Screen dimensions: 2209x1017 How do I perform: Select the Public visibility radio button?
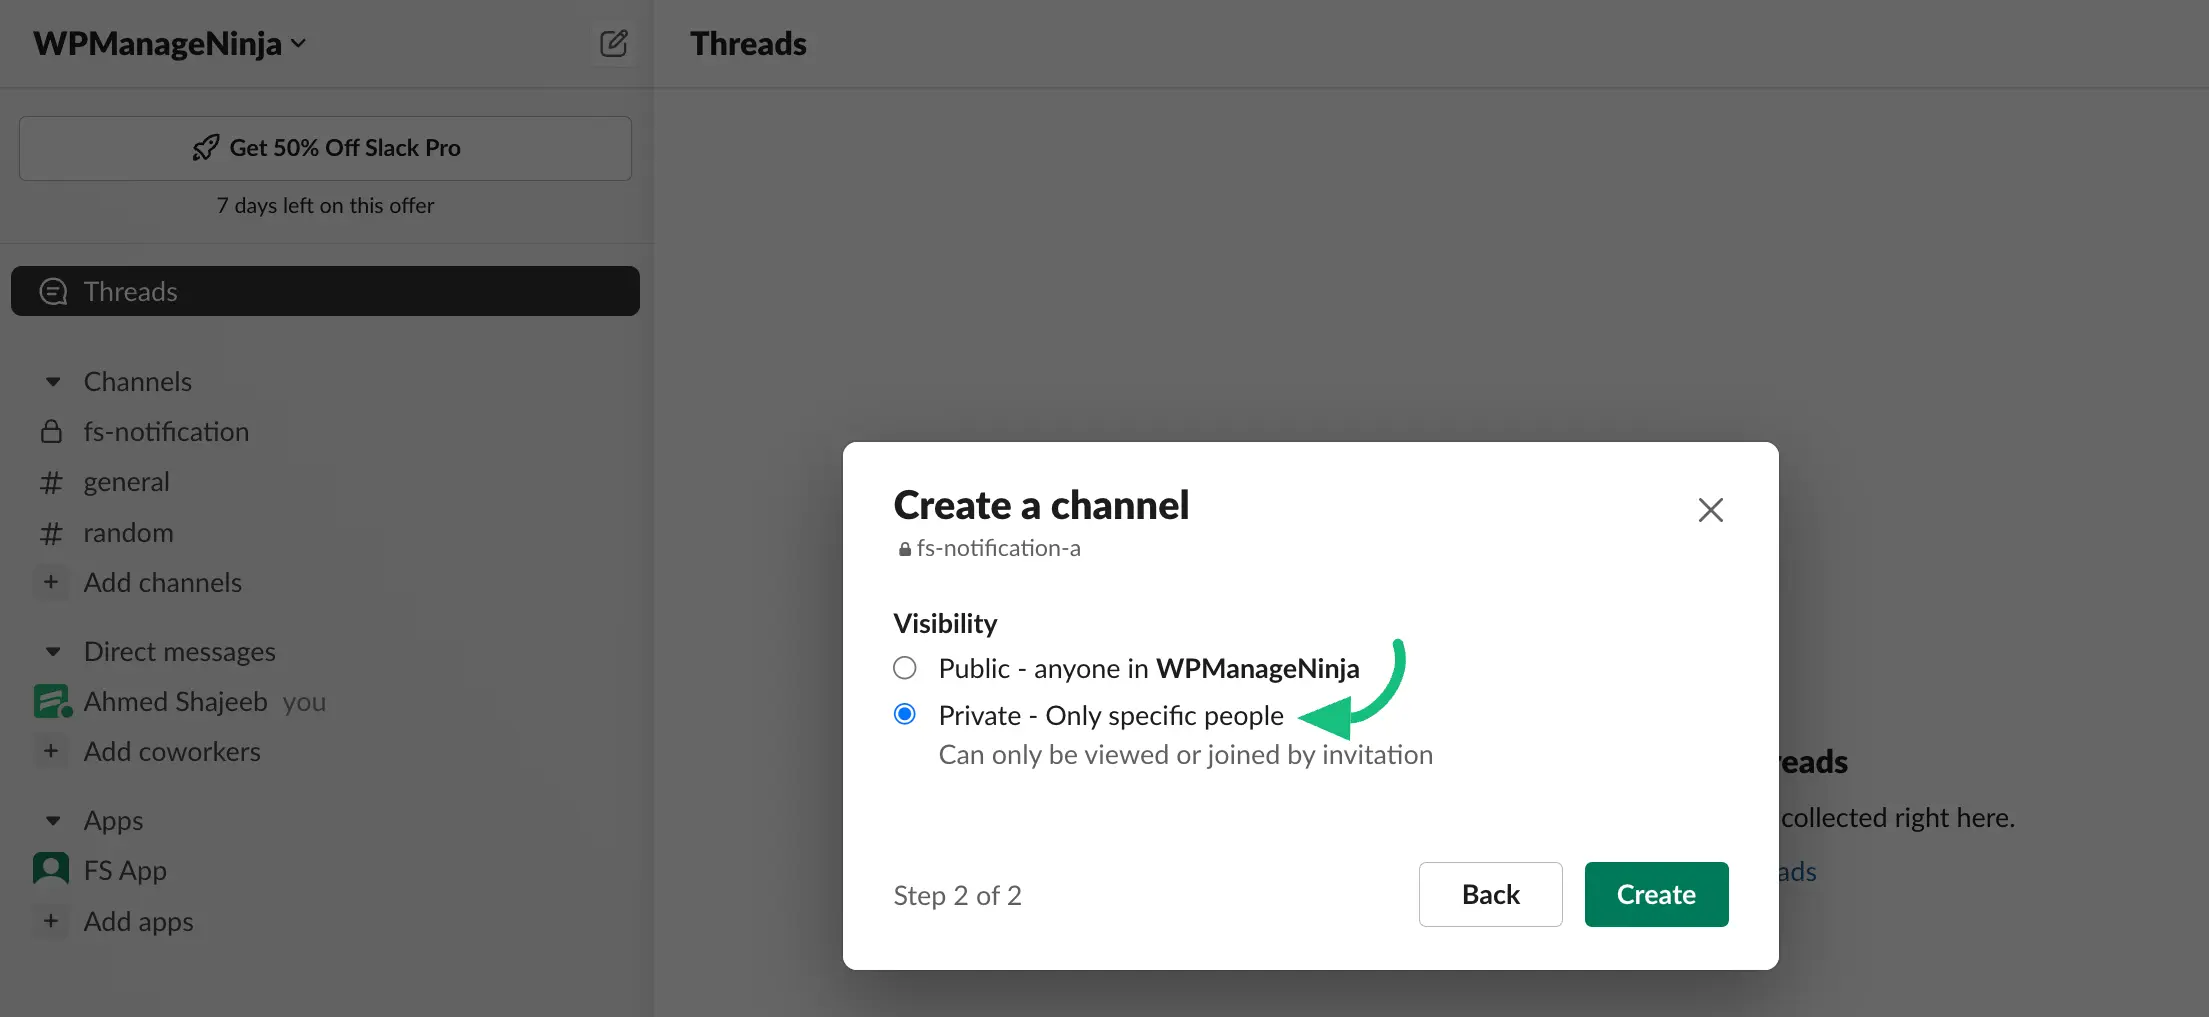pyautogui.click(x=905, y=668)
